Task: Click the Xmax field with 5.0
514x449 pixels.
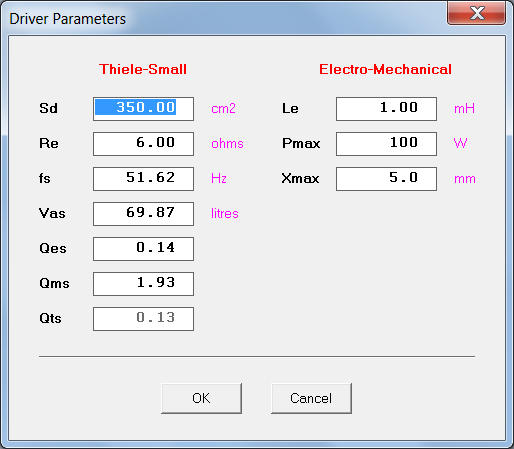Action: 386,179
